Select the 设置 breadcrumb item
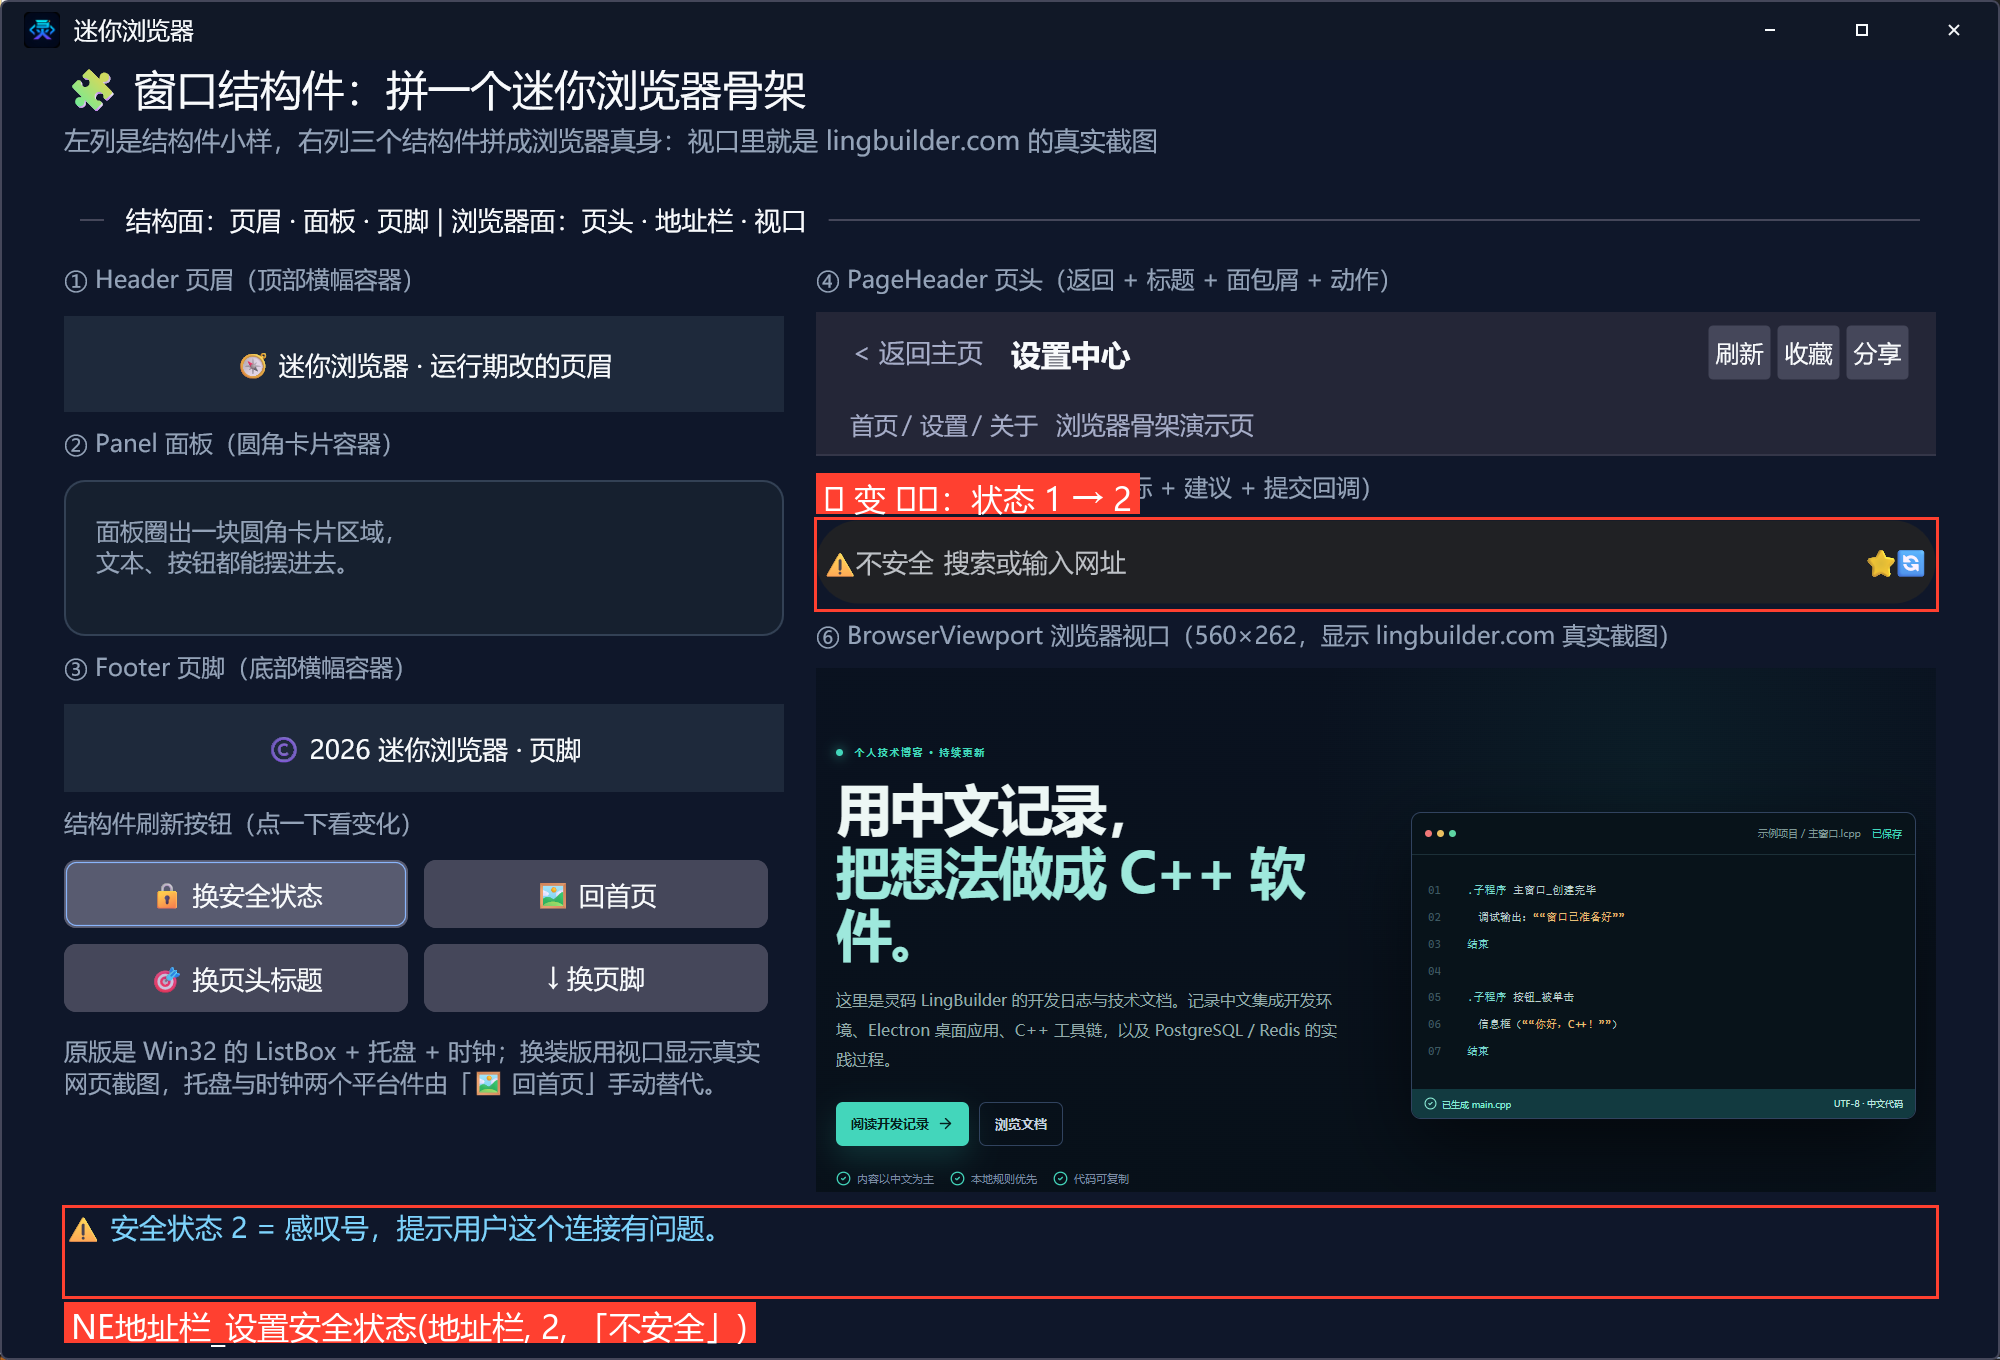Screen dimensions: 2000x1360 coord(944,426)
